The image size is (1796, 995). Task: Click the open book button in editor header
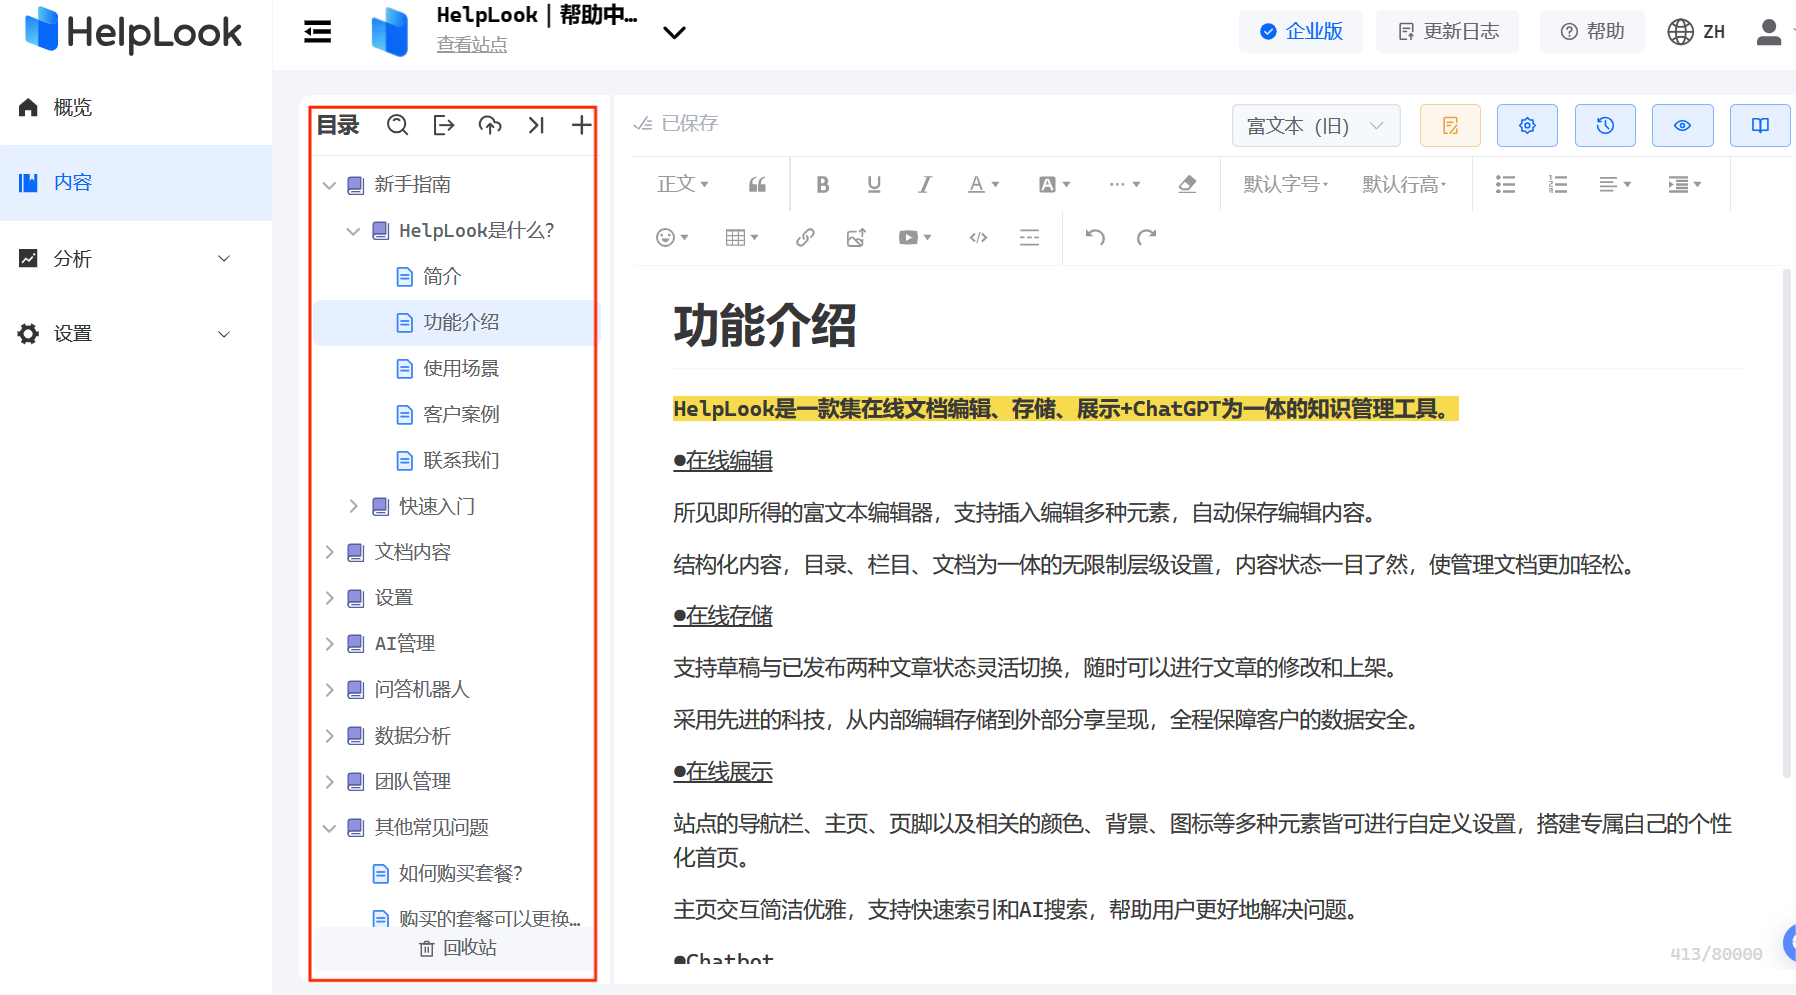pyautogui.click(x=1760, y=125)
